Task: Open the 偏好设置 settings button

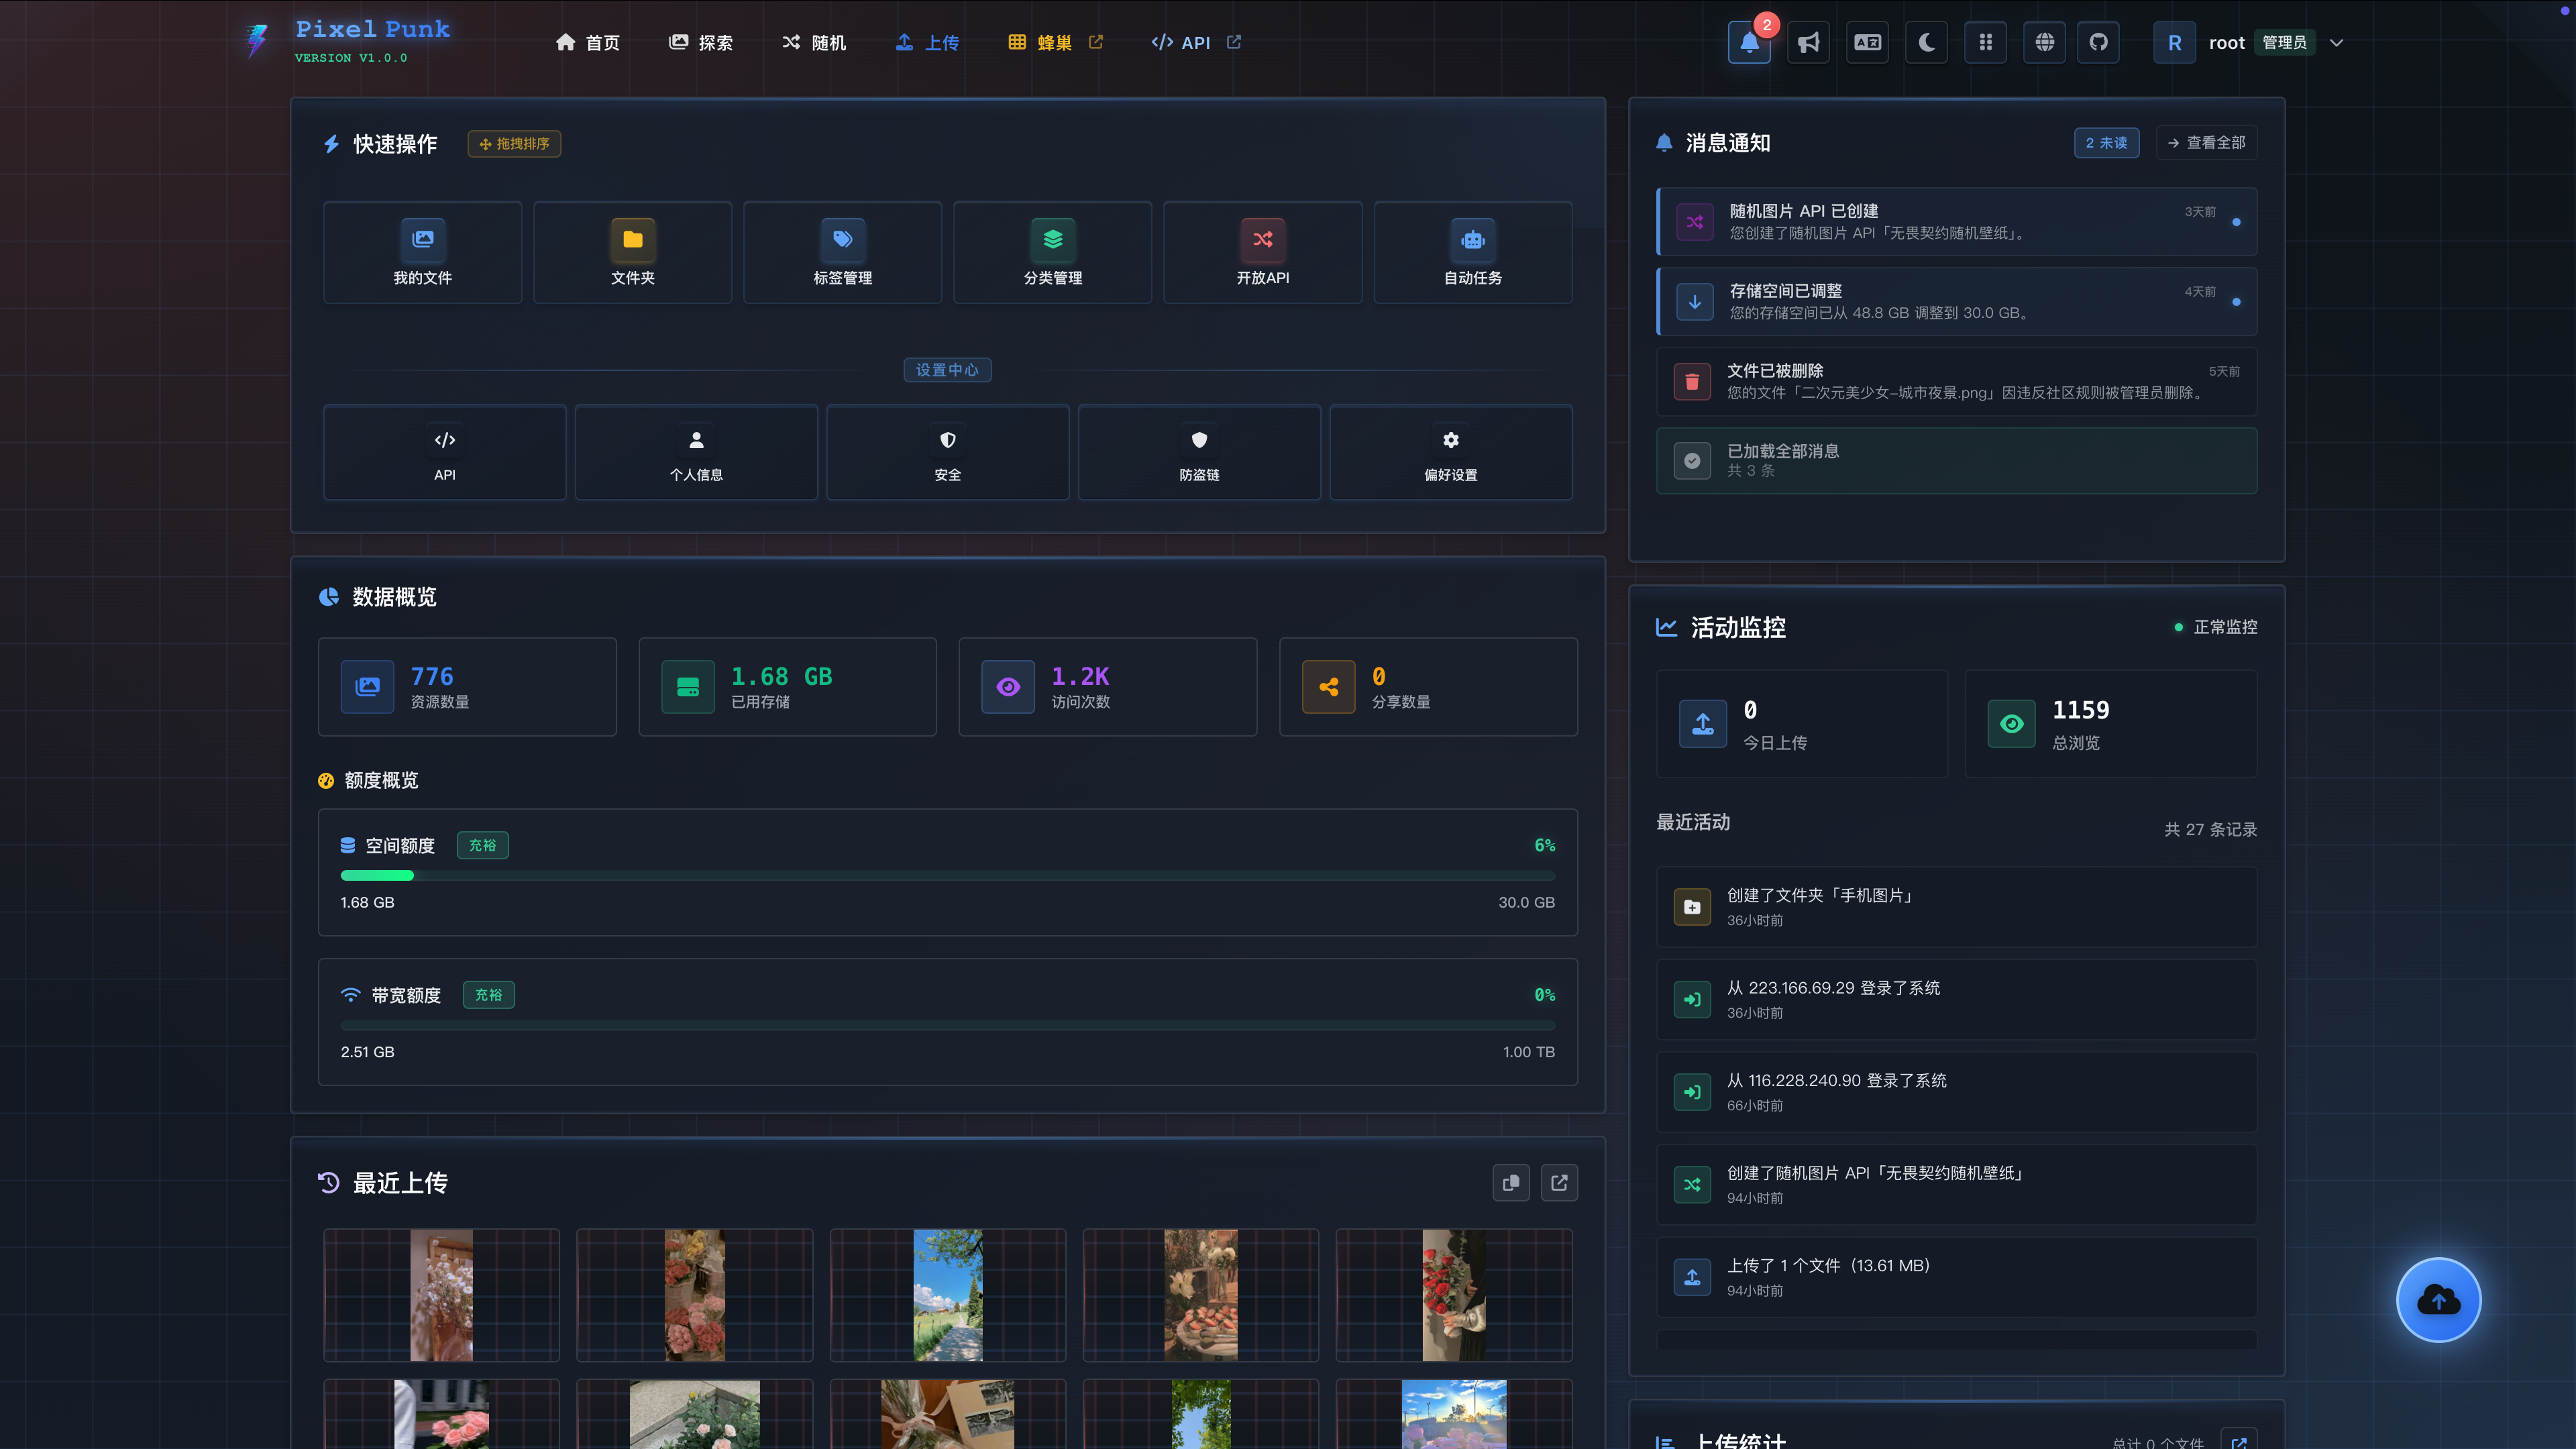Action: click(1450, 453)
